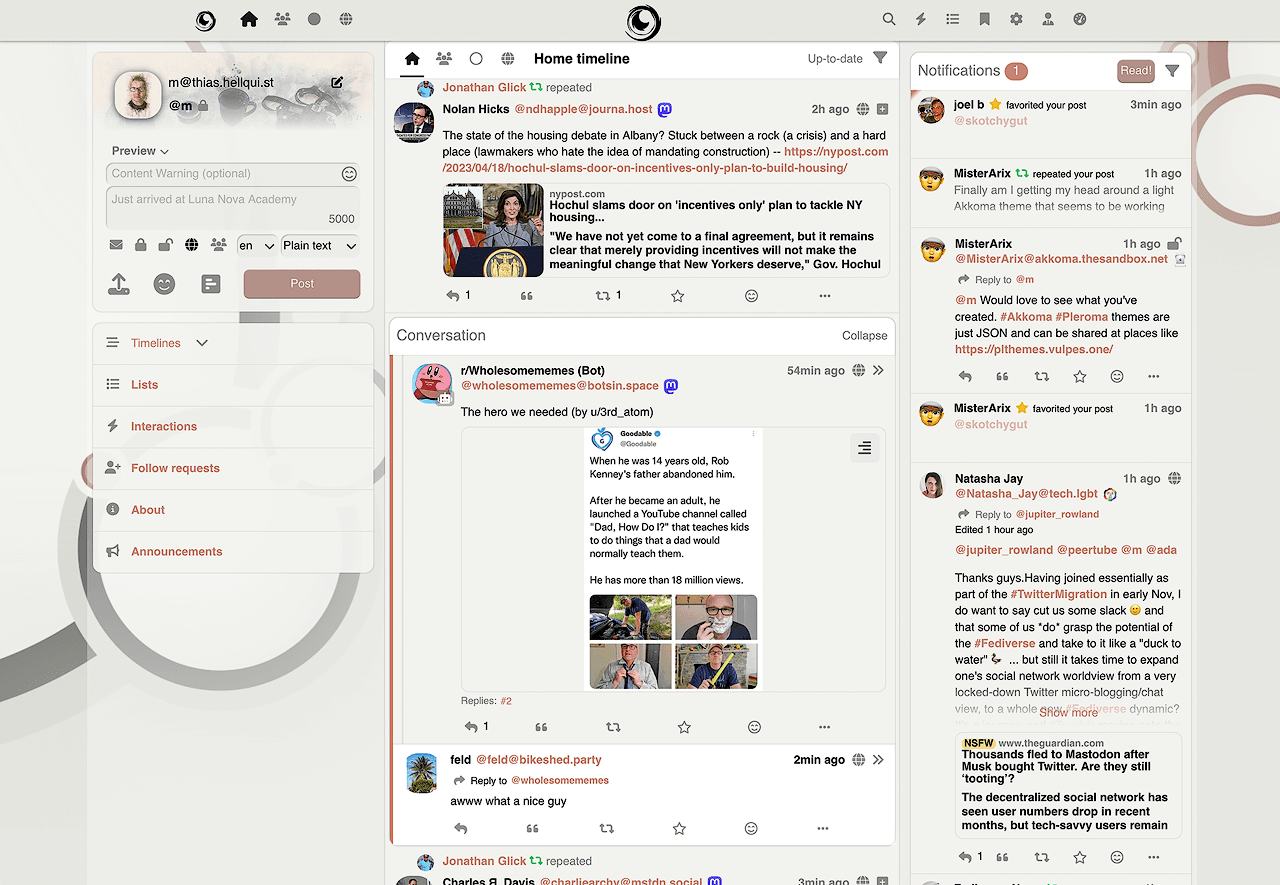The width and height of the screenshot is (1280, 885).
Task: Expand the Wholesomememes post with double chevron
Action: point(878,370)
